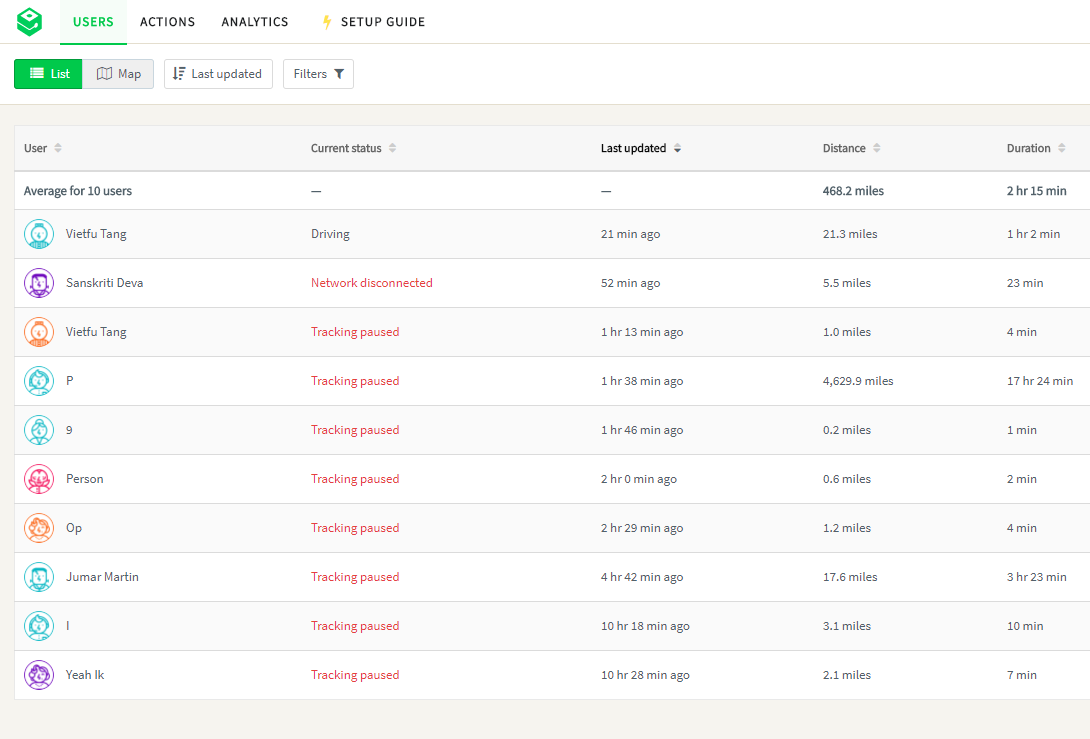Click the Average for 10 users label
Viewport: 1090px width, 739px height.
tap(78, 190)
